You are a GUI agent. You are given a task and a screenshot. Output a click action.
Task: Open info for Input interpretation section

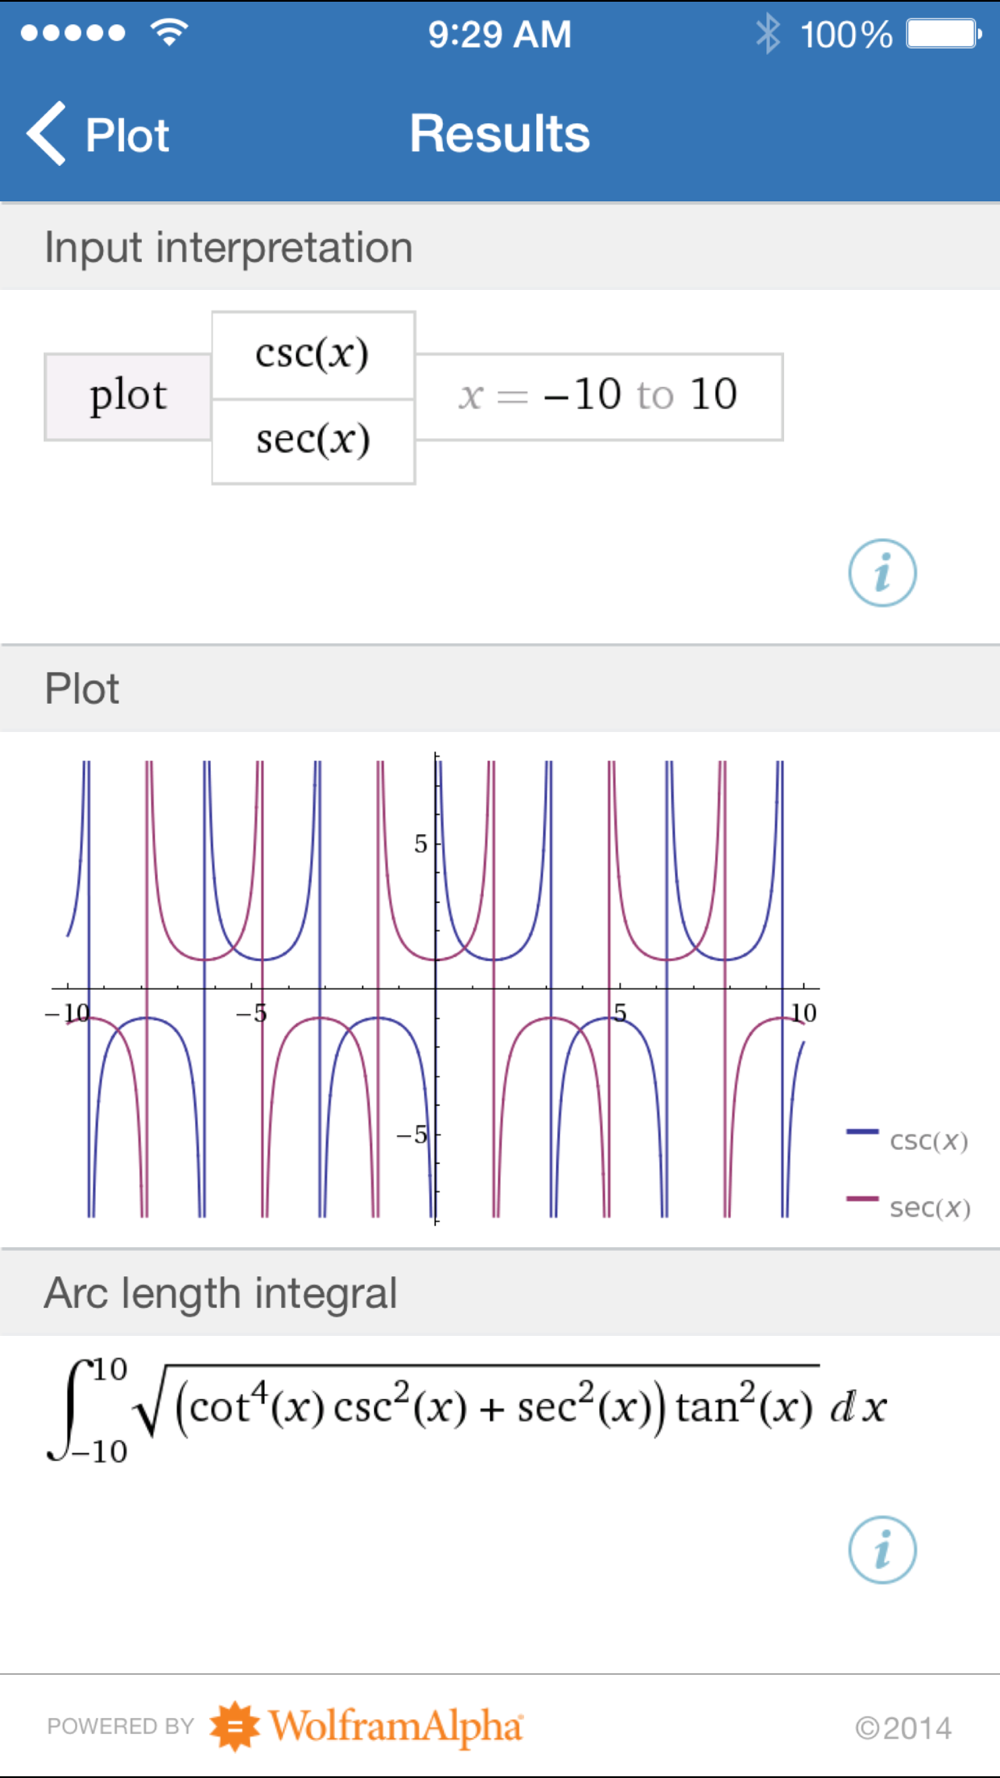tap(882, 573)
